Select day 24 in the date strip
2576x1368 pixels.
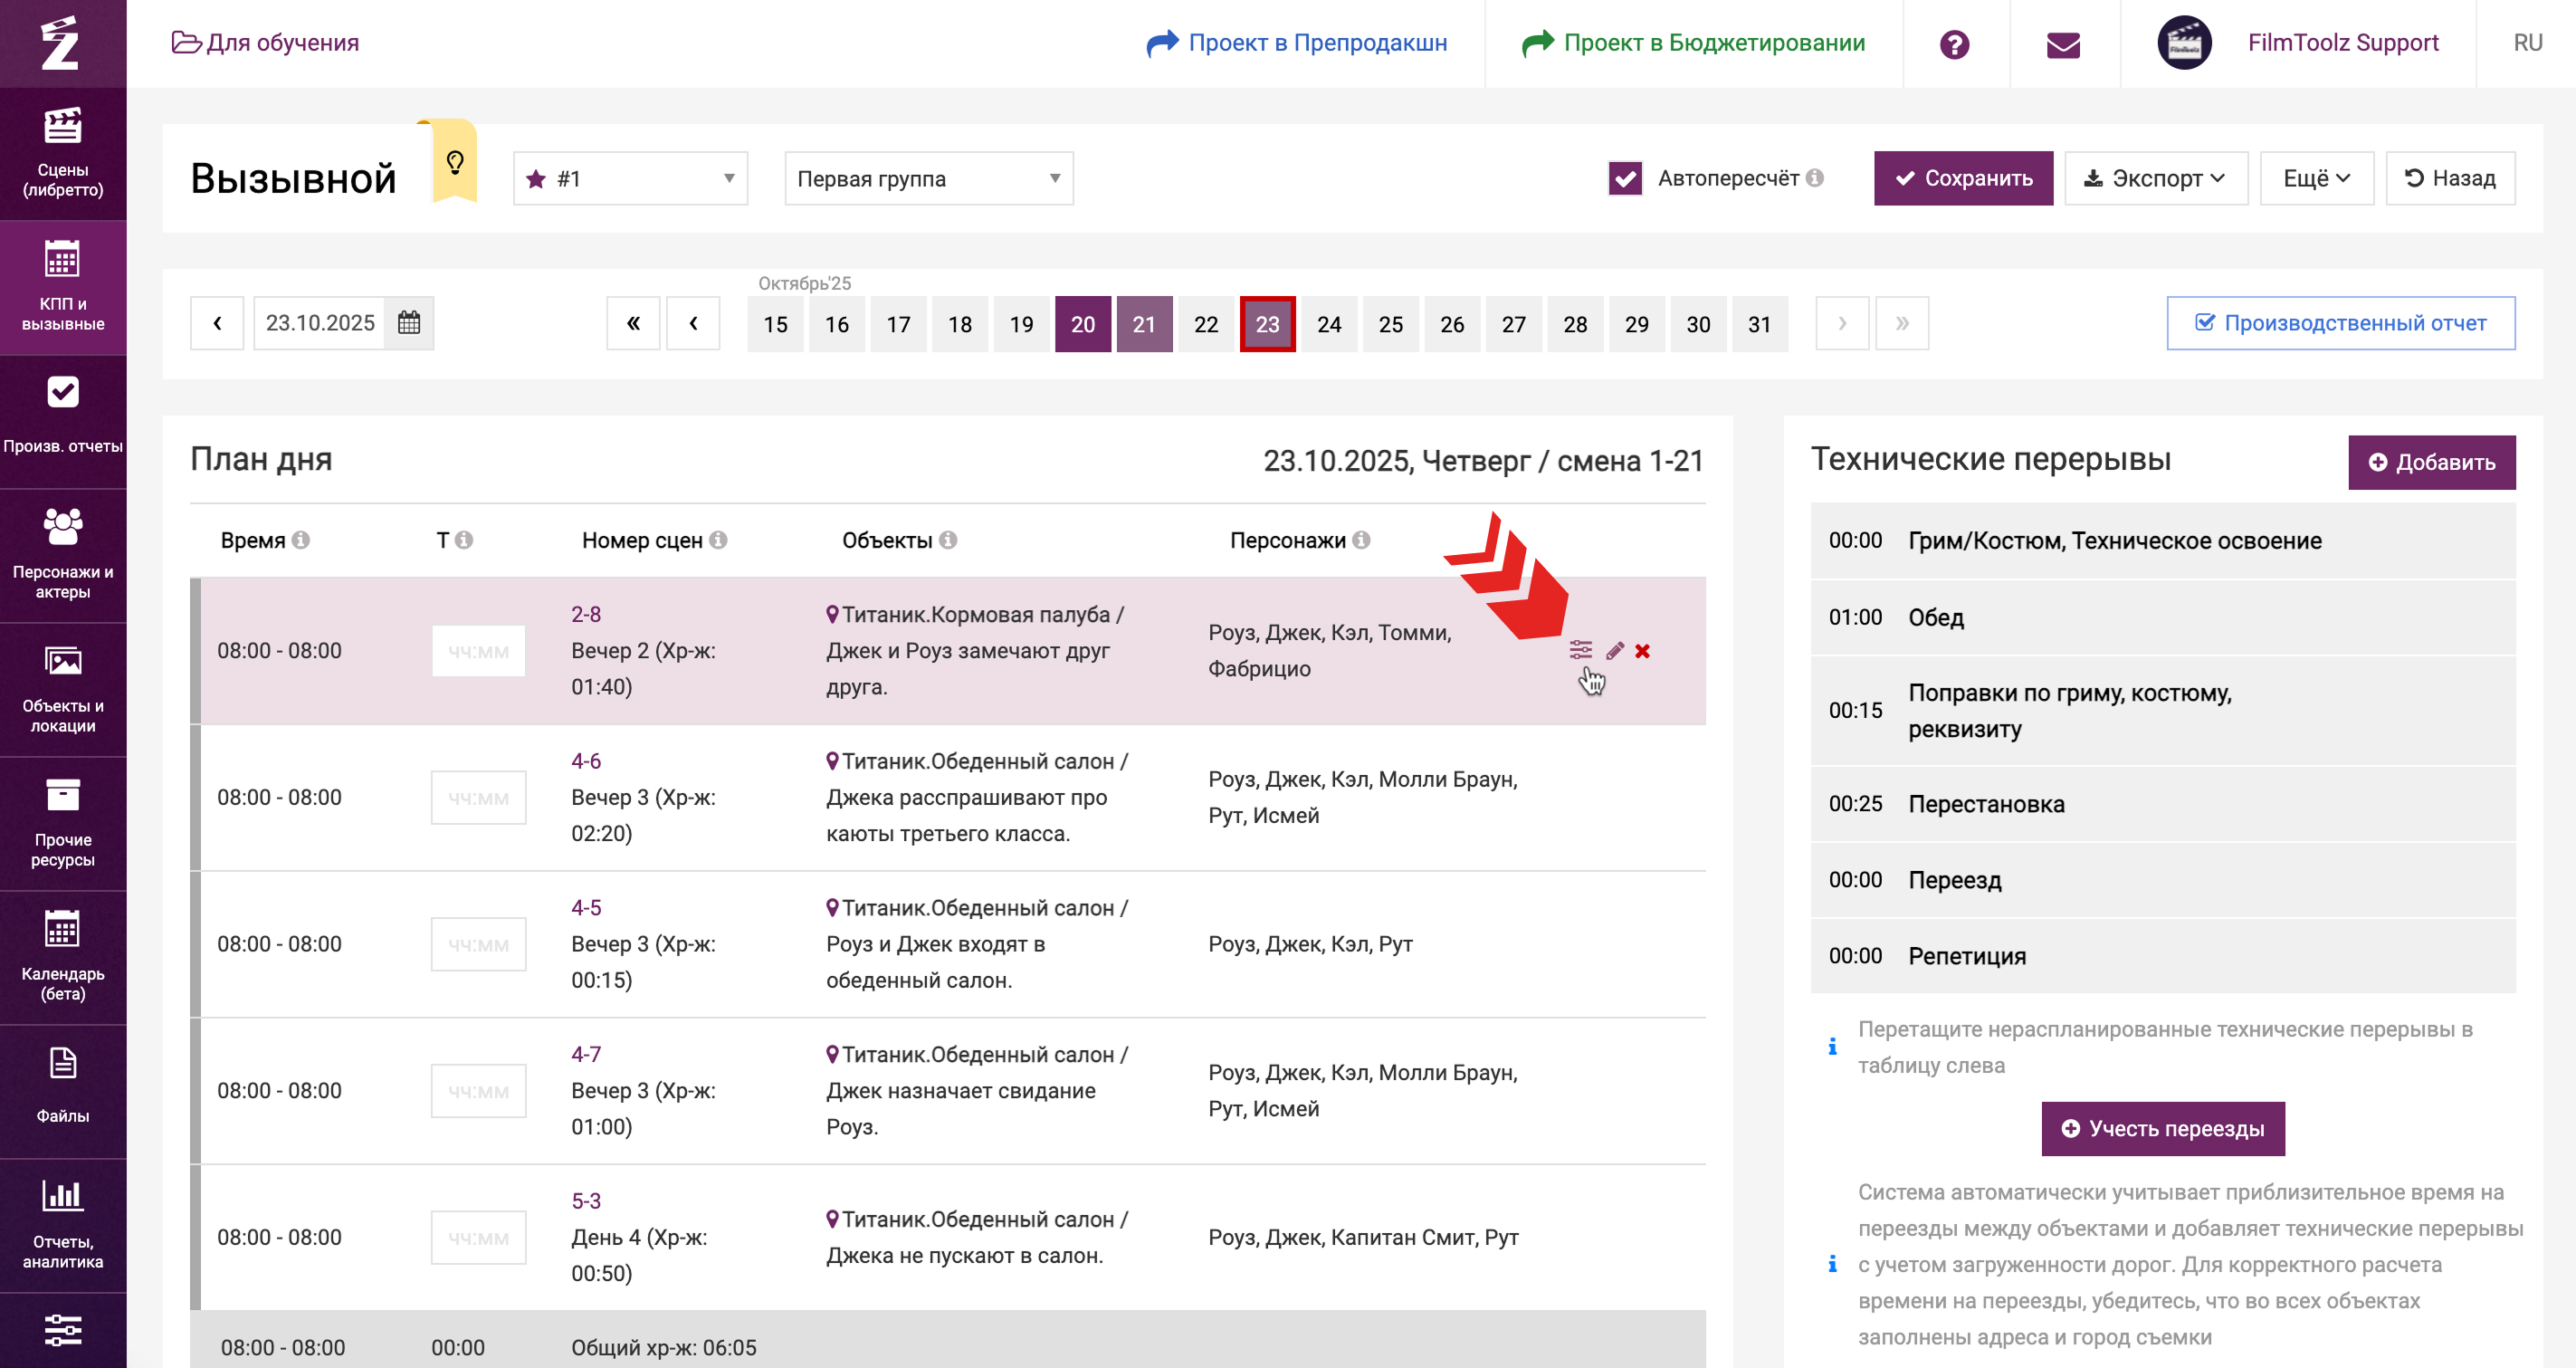1328,324
